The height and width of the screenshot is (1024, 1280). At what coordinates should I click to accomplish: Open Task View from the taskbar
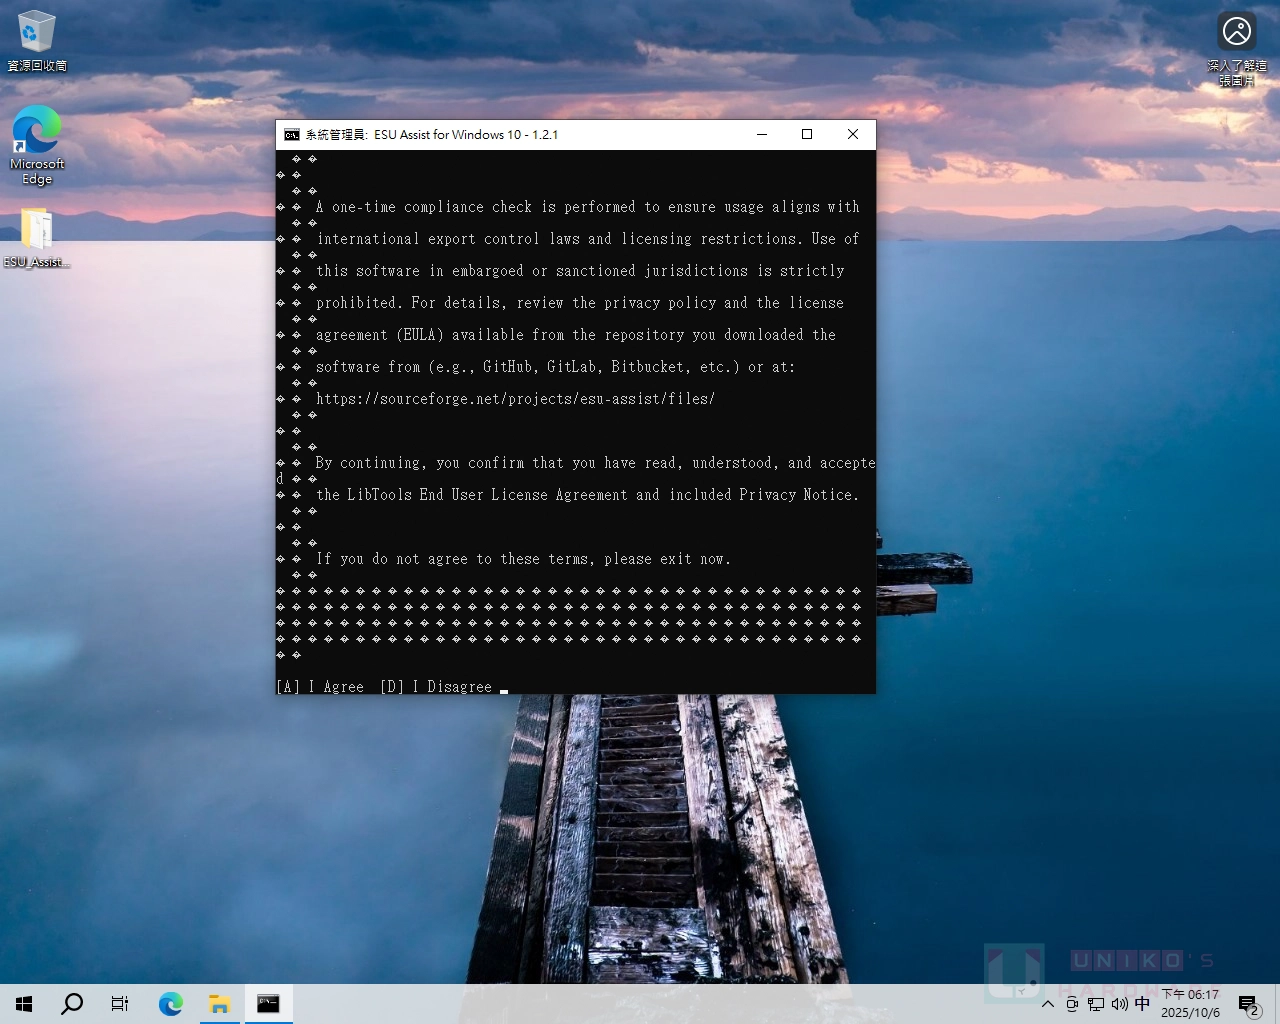click(120, 1004)
